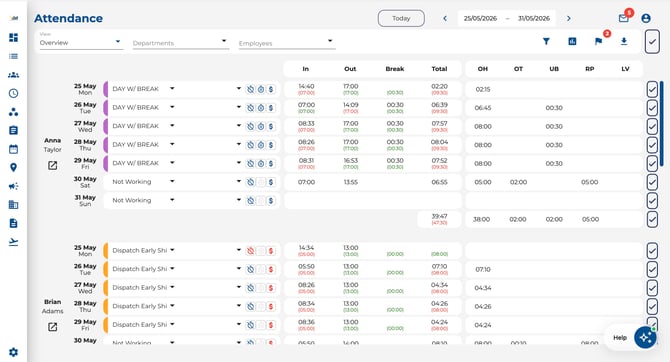Open the DAY W/ BREAK shift dropdown for Anna's 25 May

[144, 89]
